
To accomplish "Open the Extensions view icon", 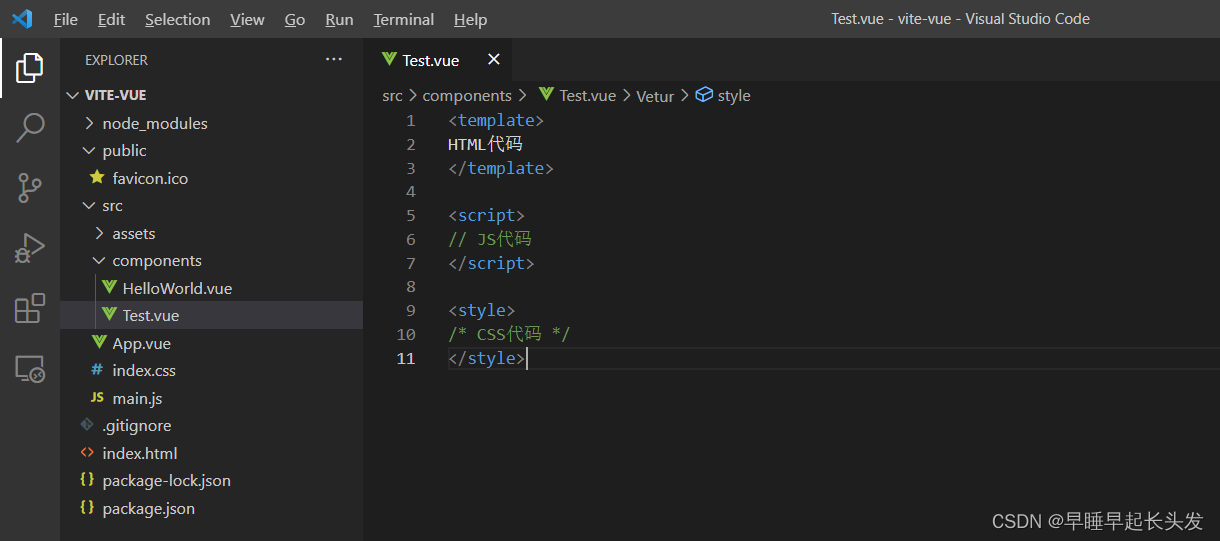I will click(30, 308).
